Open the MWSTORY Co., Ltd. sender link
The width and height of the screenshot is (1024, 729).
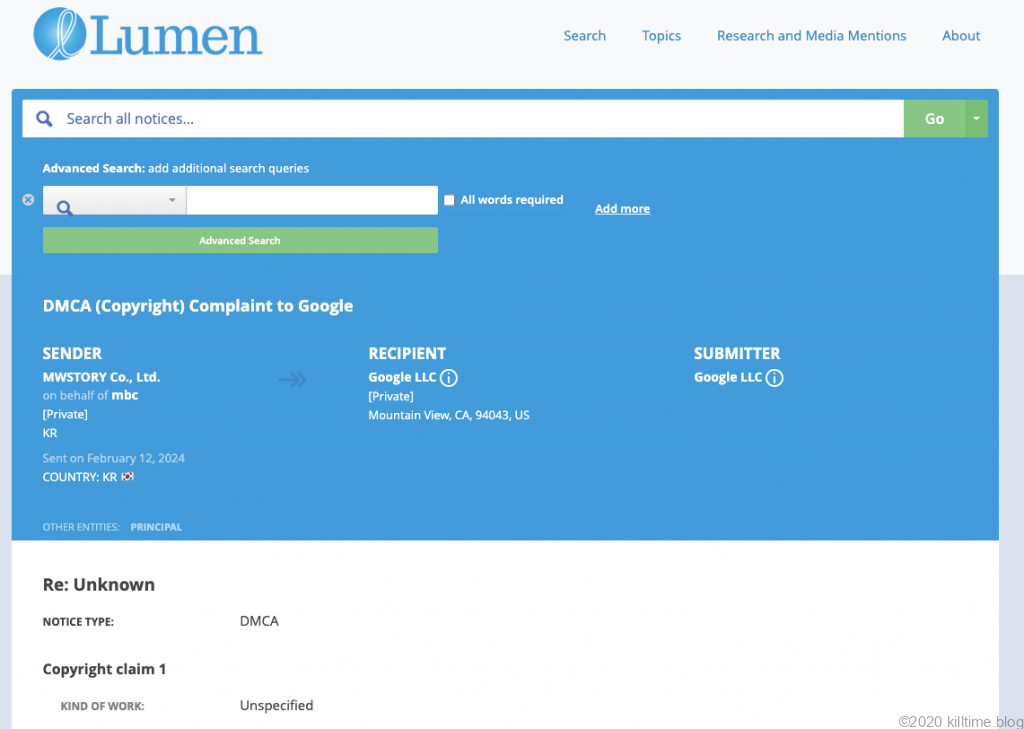[101, 377]
